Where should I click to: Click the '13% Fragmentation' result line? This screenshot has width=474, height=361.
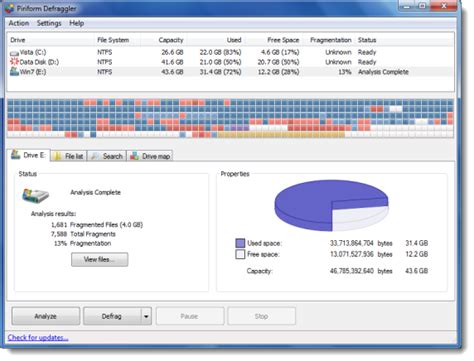tap(82, 243)
